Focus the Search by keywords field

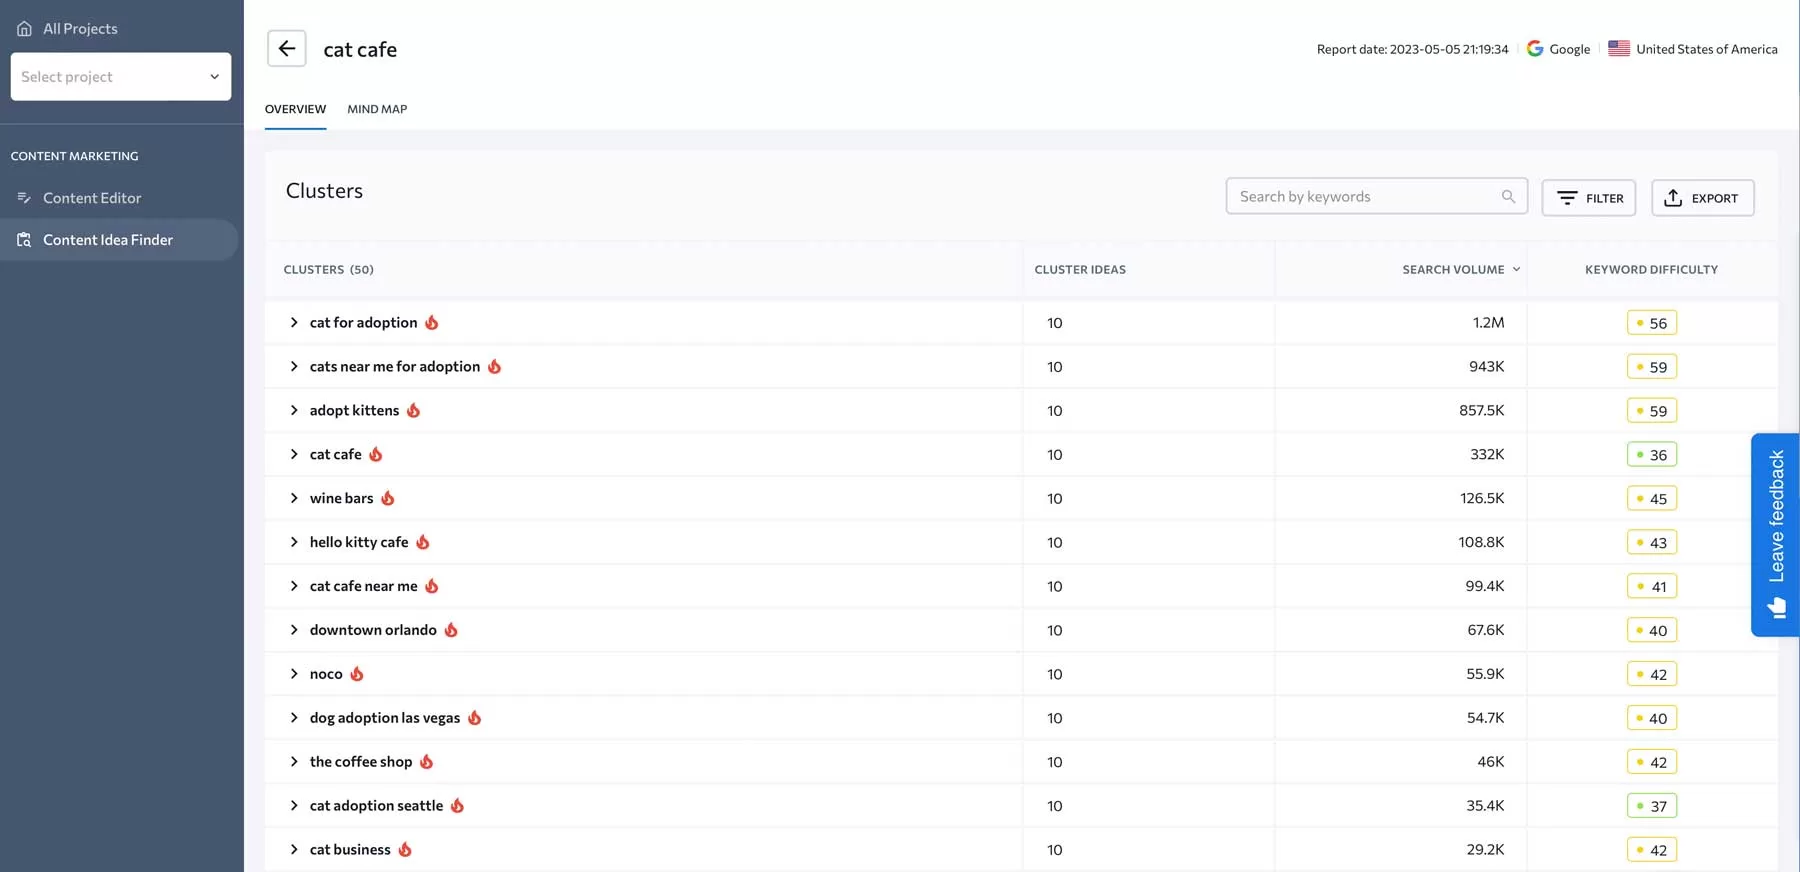tap(1365, 197)
